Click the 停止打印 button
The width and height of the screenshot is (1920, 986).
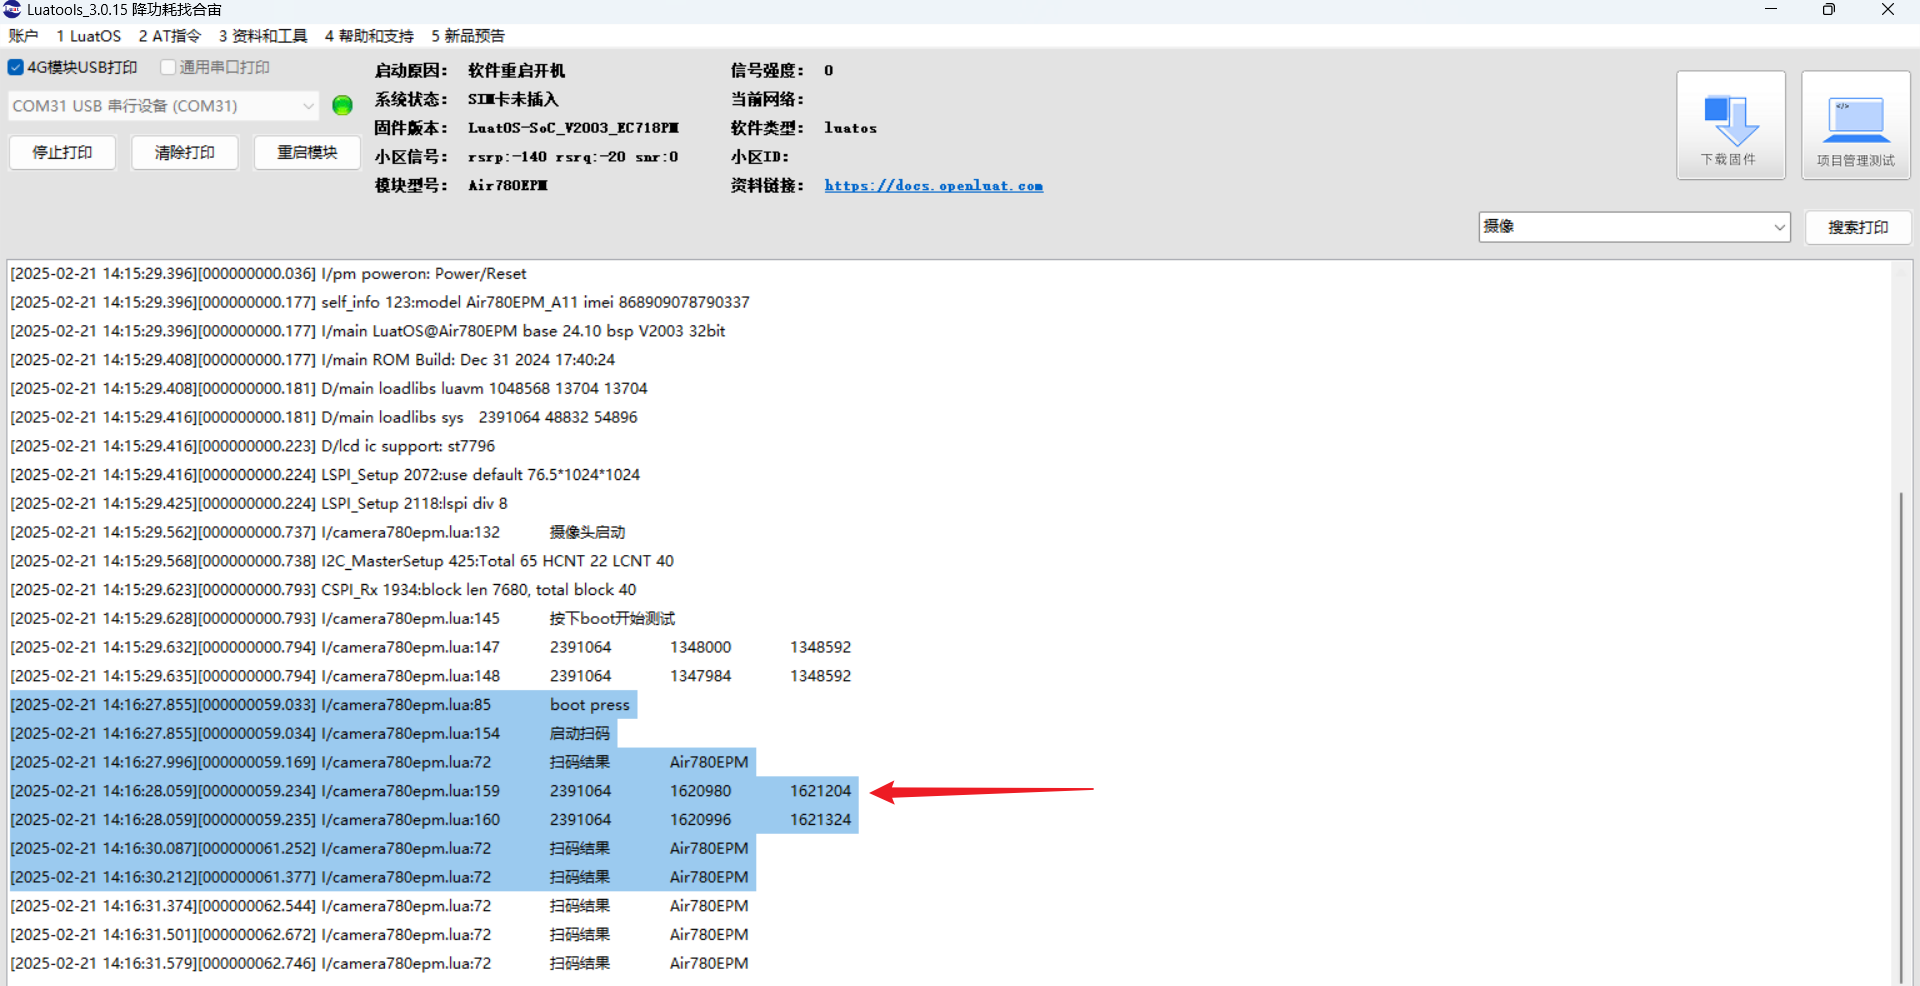pos(62,152)
